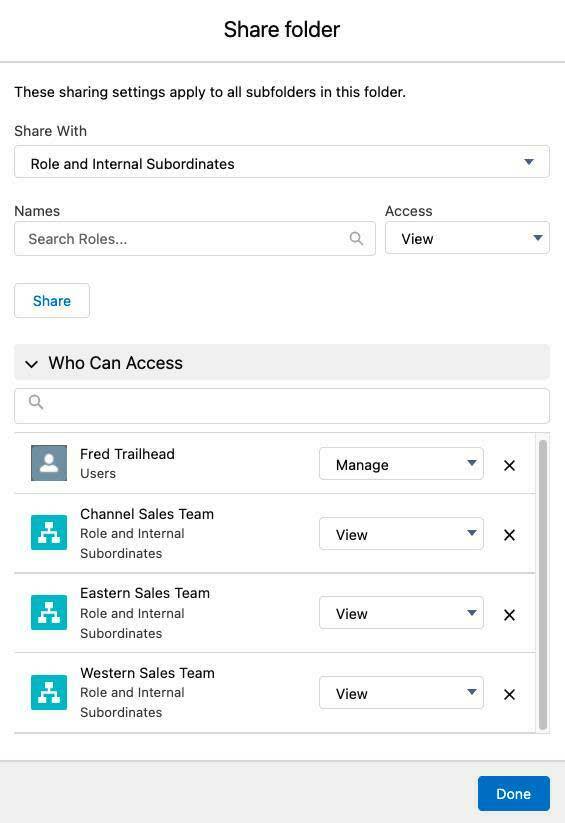Click the Share button

[x=52, y=301]
